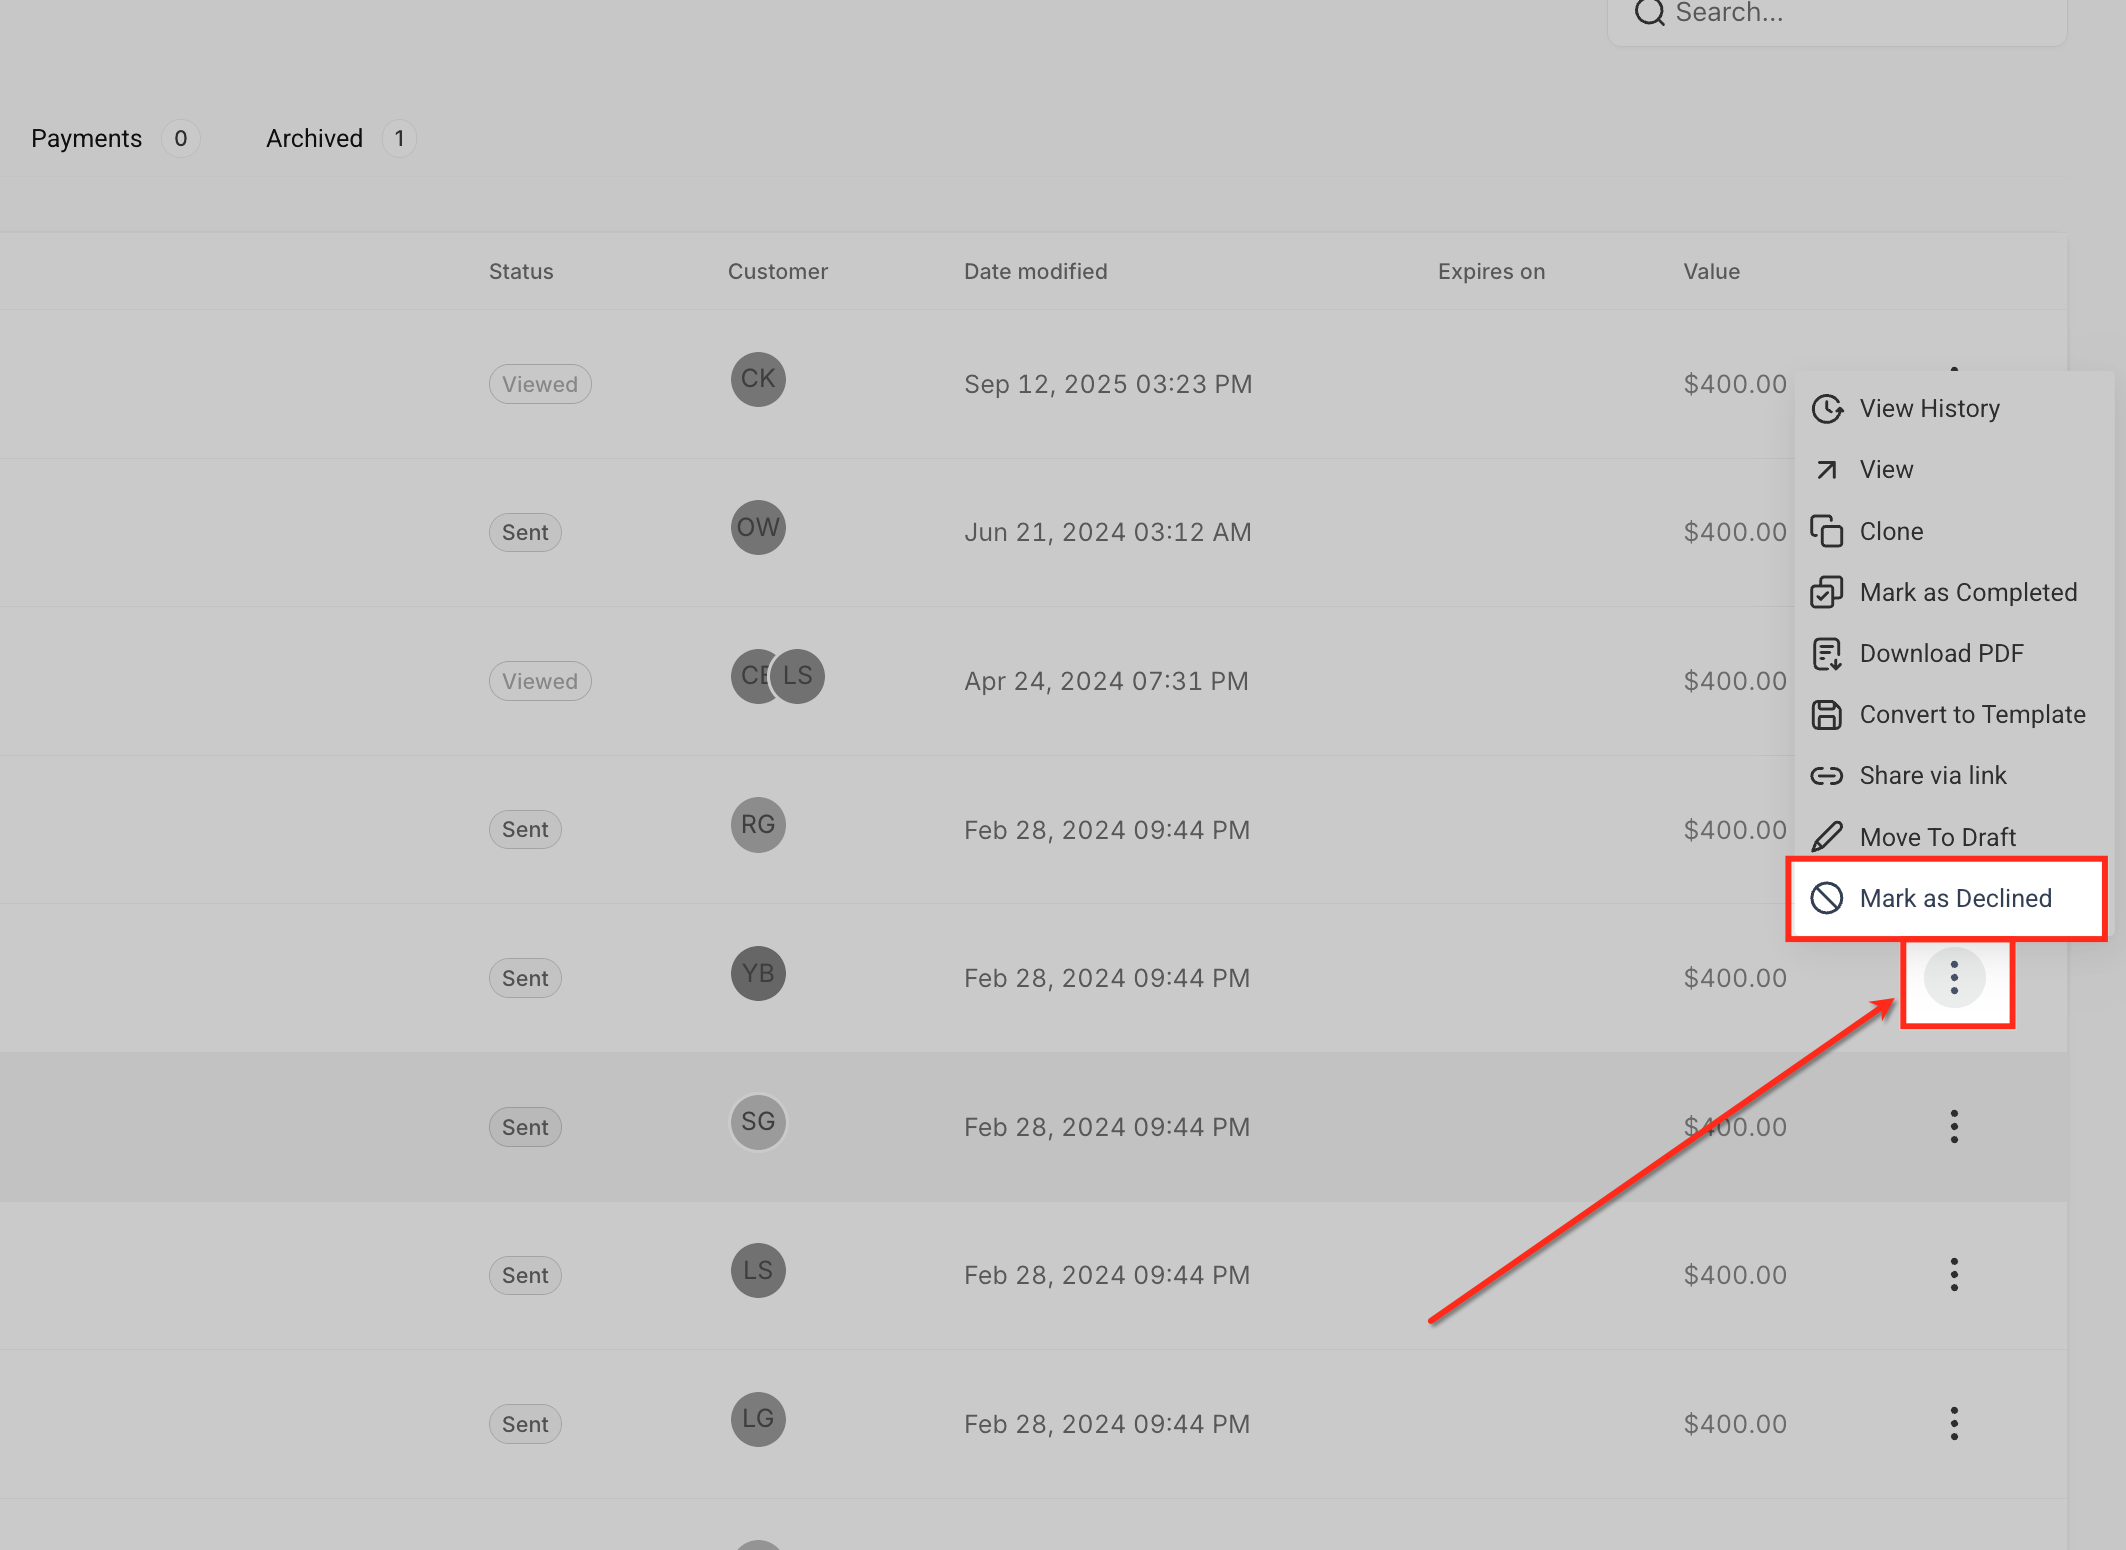Click the CK customer avatar
The height and width of the screenshot is (1550, 2126).
coord(758,379)
